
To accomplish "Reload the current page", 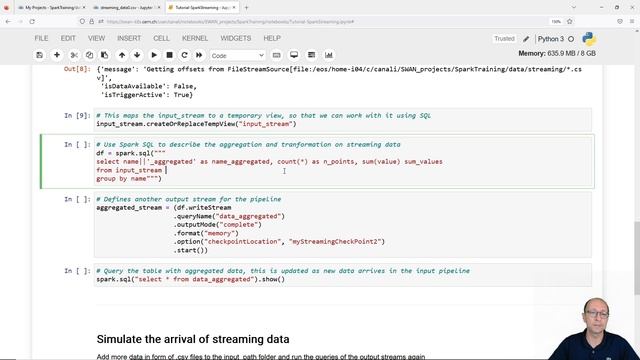I will click(32, 22).
